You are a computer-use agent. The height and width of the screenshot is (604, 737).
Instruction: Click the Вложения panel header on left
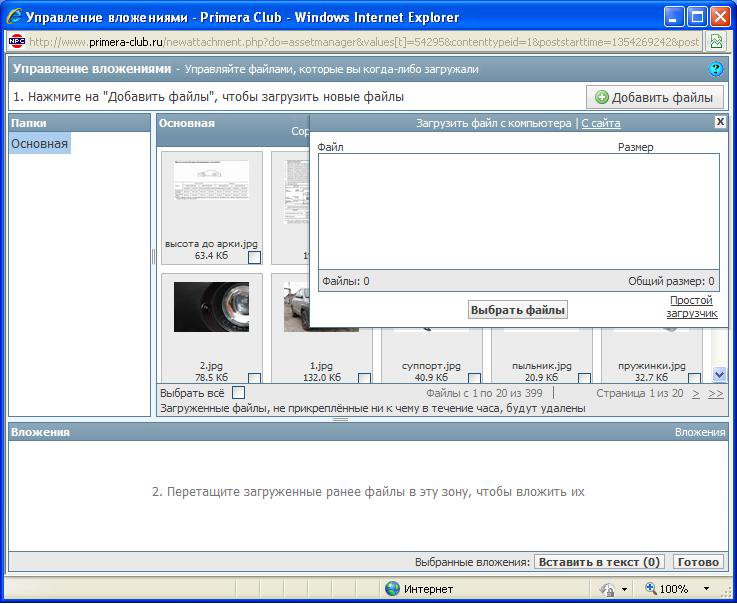pos(40,432)
